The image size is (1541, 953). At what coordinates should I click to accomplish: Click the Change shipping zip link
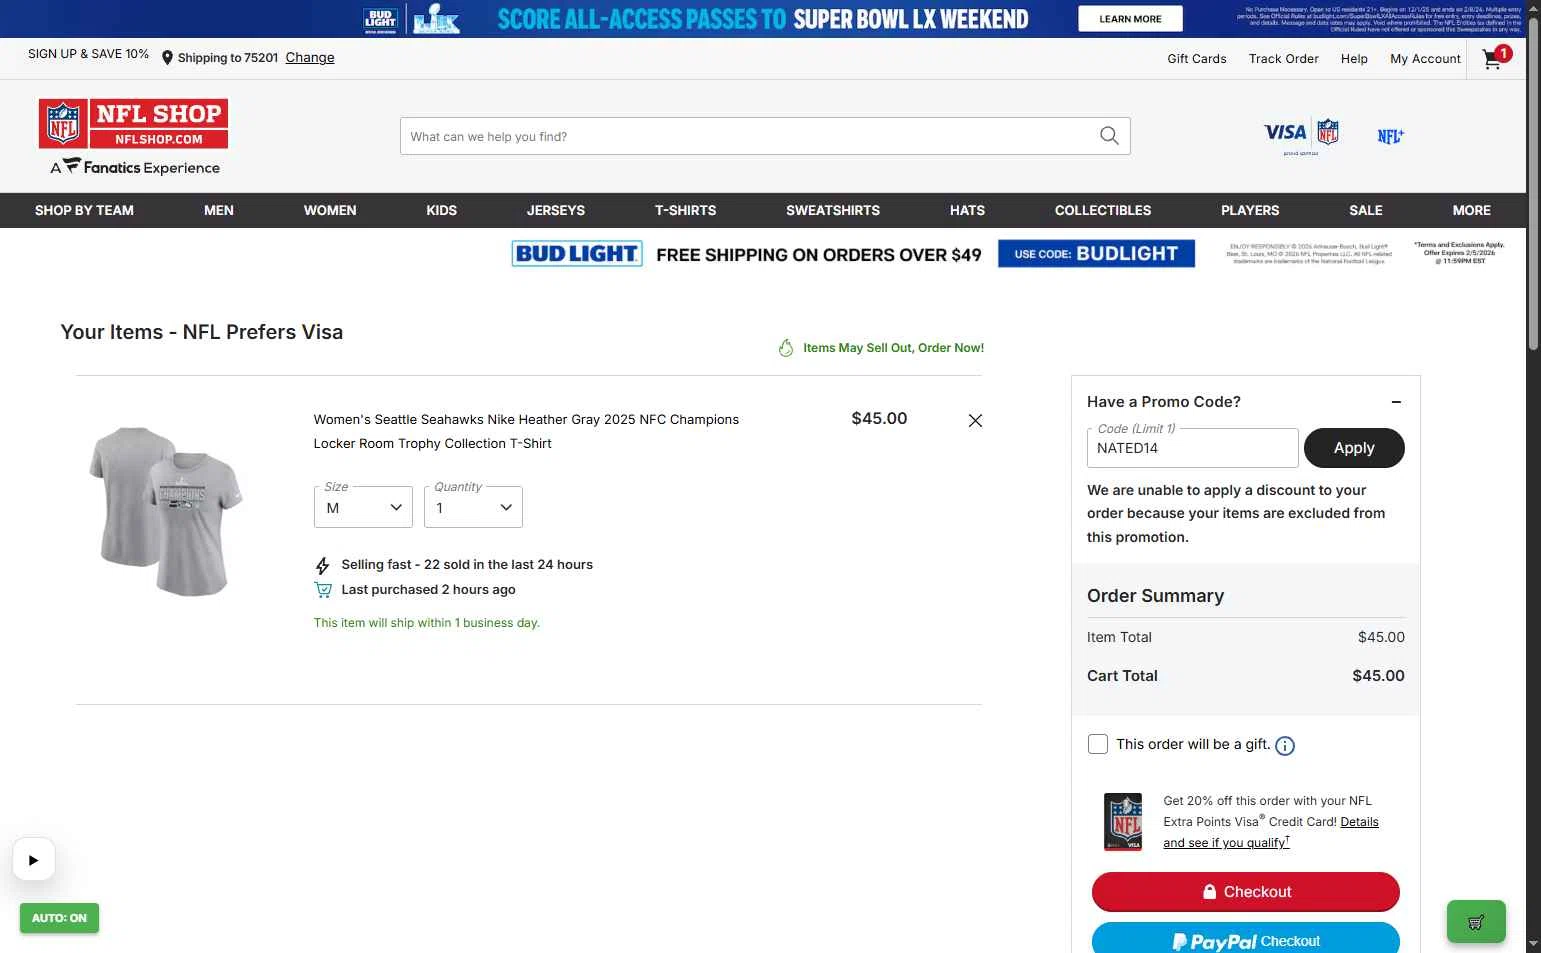pyautogui.click(x=310, y=58)
